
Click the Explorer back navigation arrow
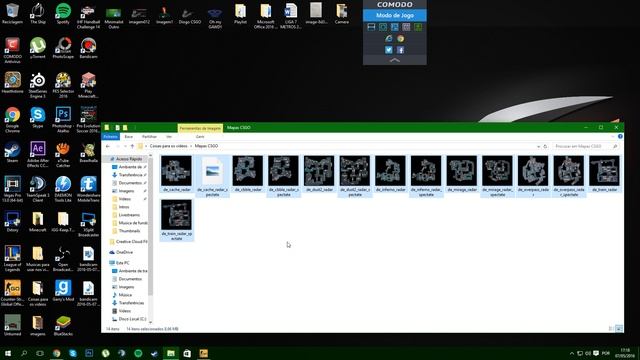click(x=108, y=146)
